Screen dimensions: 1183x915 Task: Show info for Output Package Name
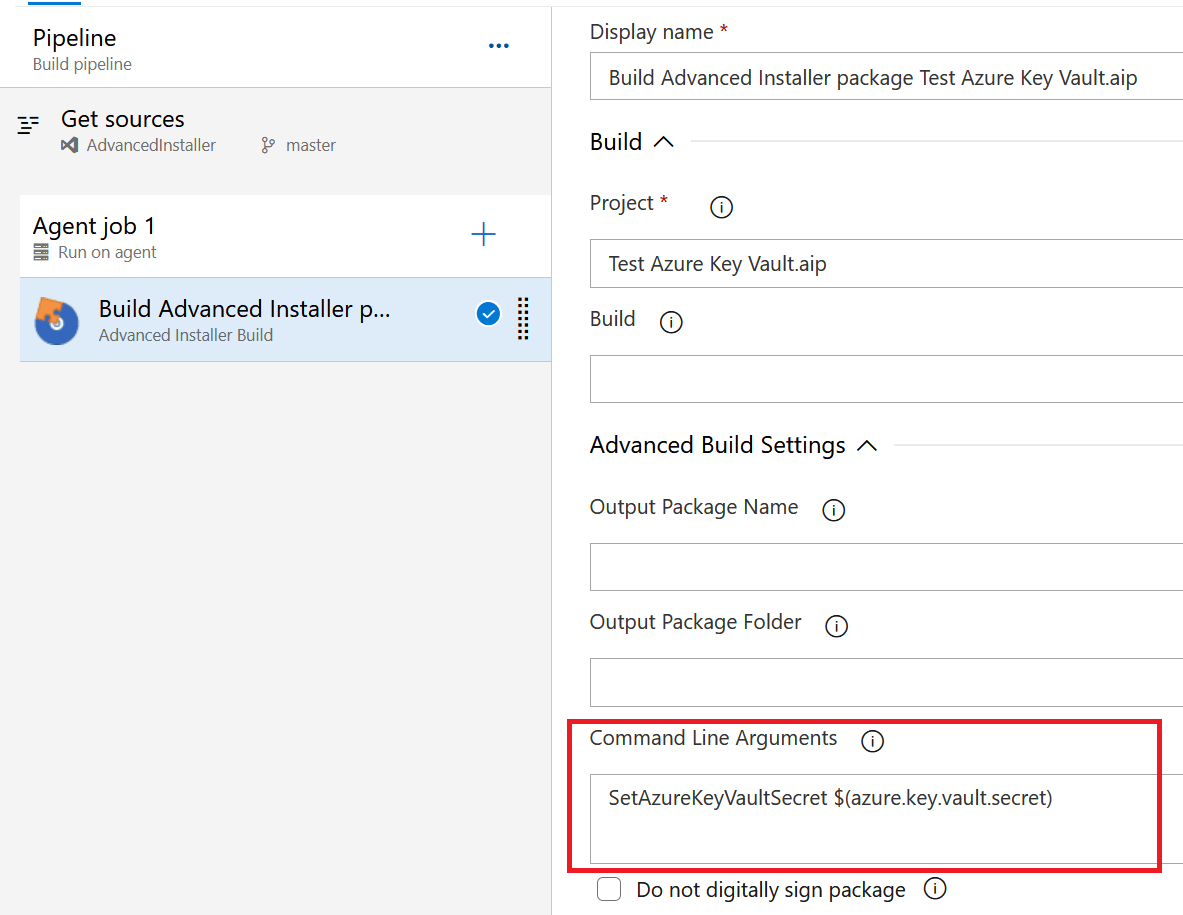coord(833,510)
